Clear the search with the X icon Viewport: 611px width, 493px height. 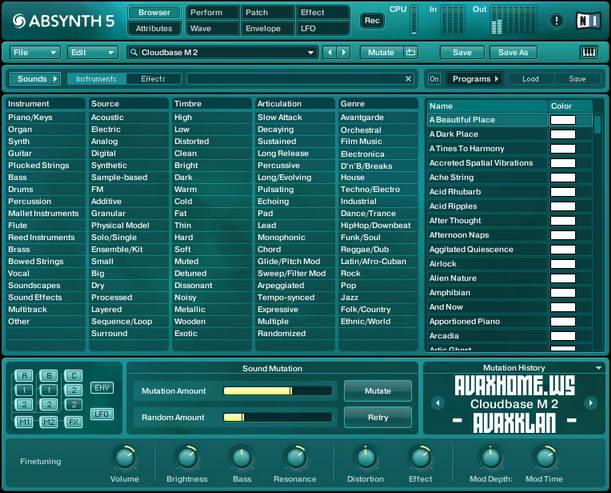pyautogui.click(x=408, y=79)
